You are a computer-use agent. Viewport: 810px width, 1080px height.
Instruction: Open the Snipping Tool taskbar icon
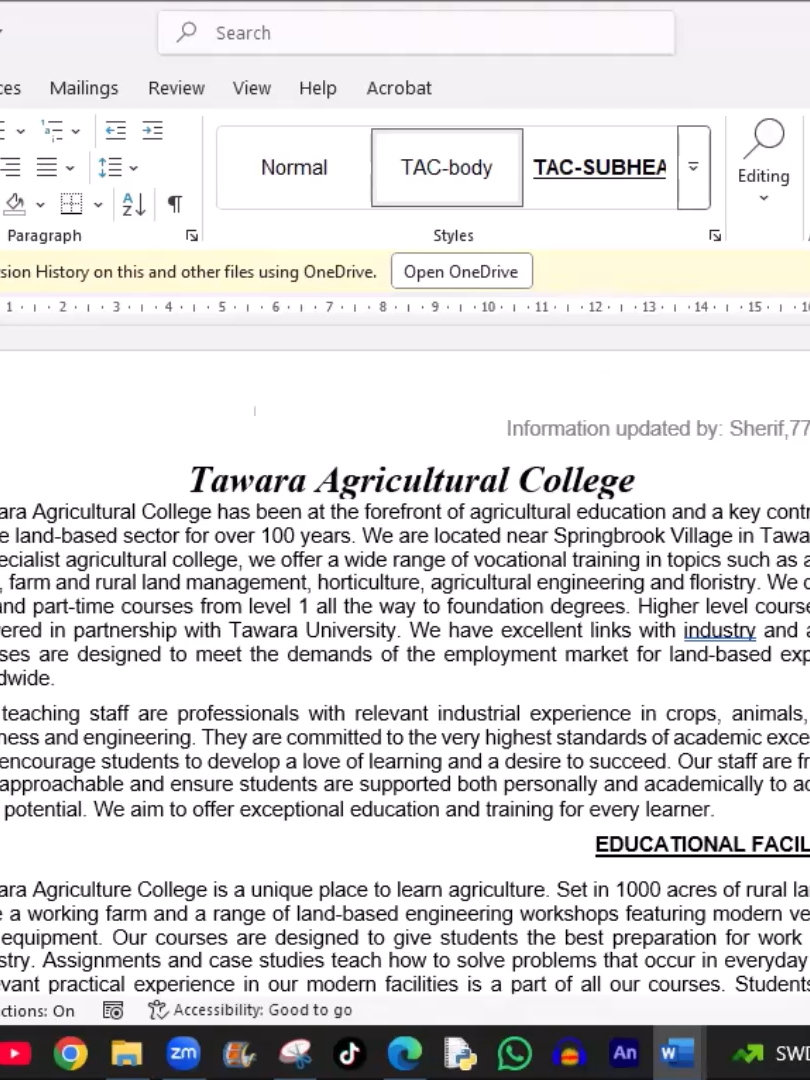tap(294, 1053)
